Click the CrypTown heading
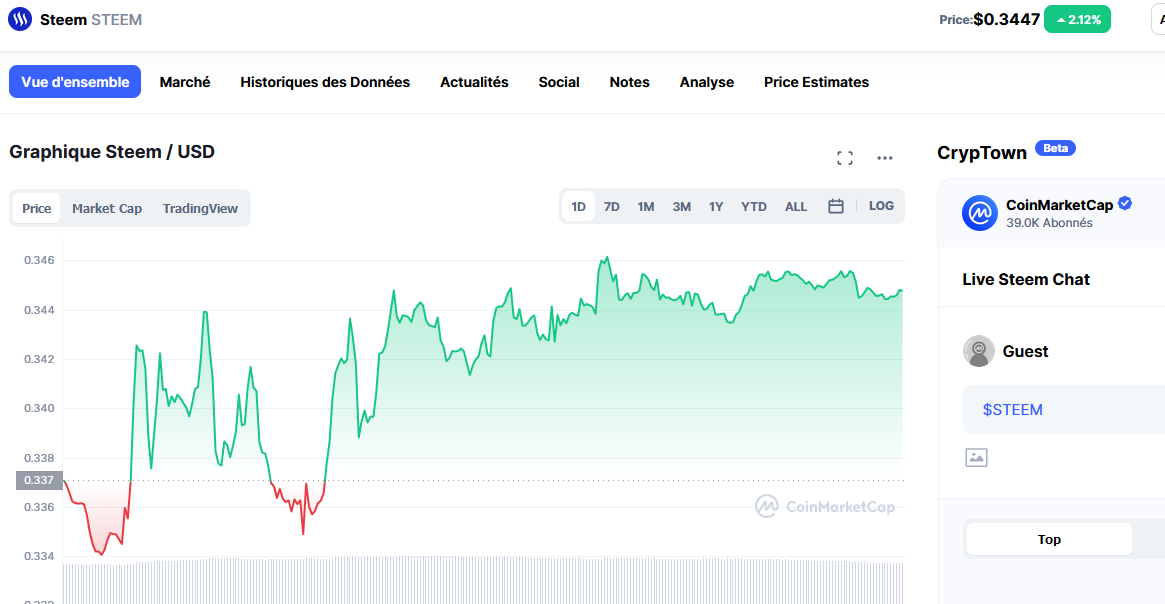 pyautogui.click(x=981, y=152)
